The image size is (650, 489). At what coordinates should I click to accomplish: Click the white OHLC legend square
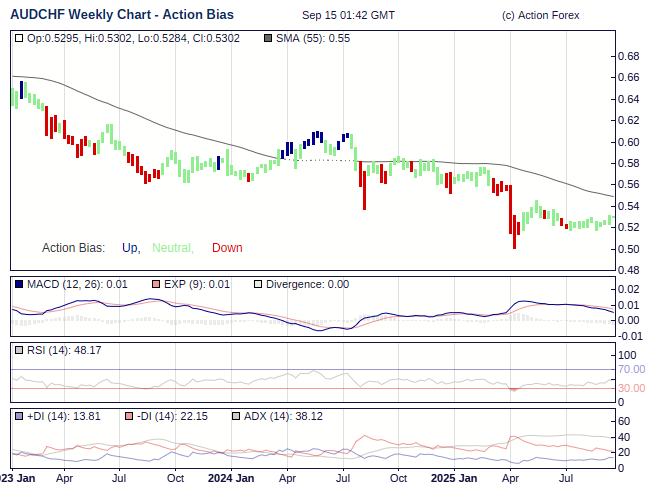tap(20, 38)
